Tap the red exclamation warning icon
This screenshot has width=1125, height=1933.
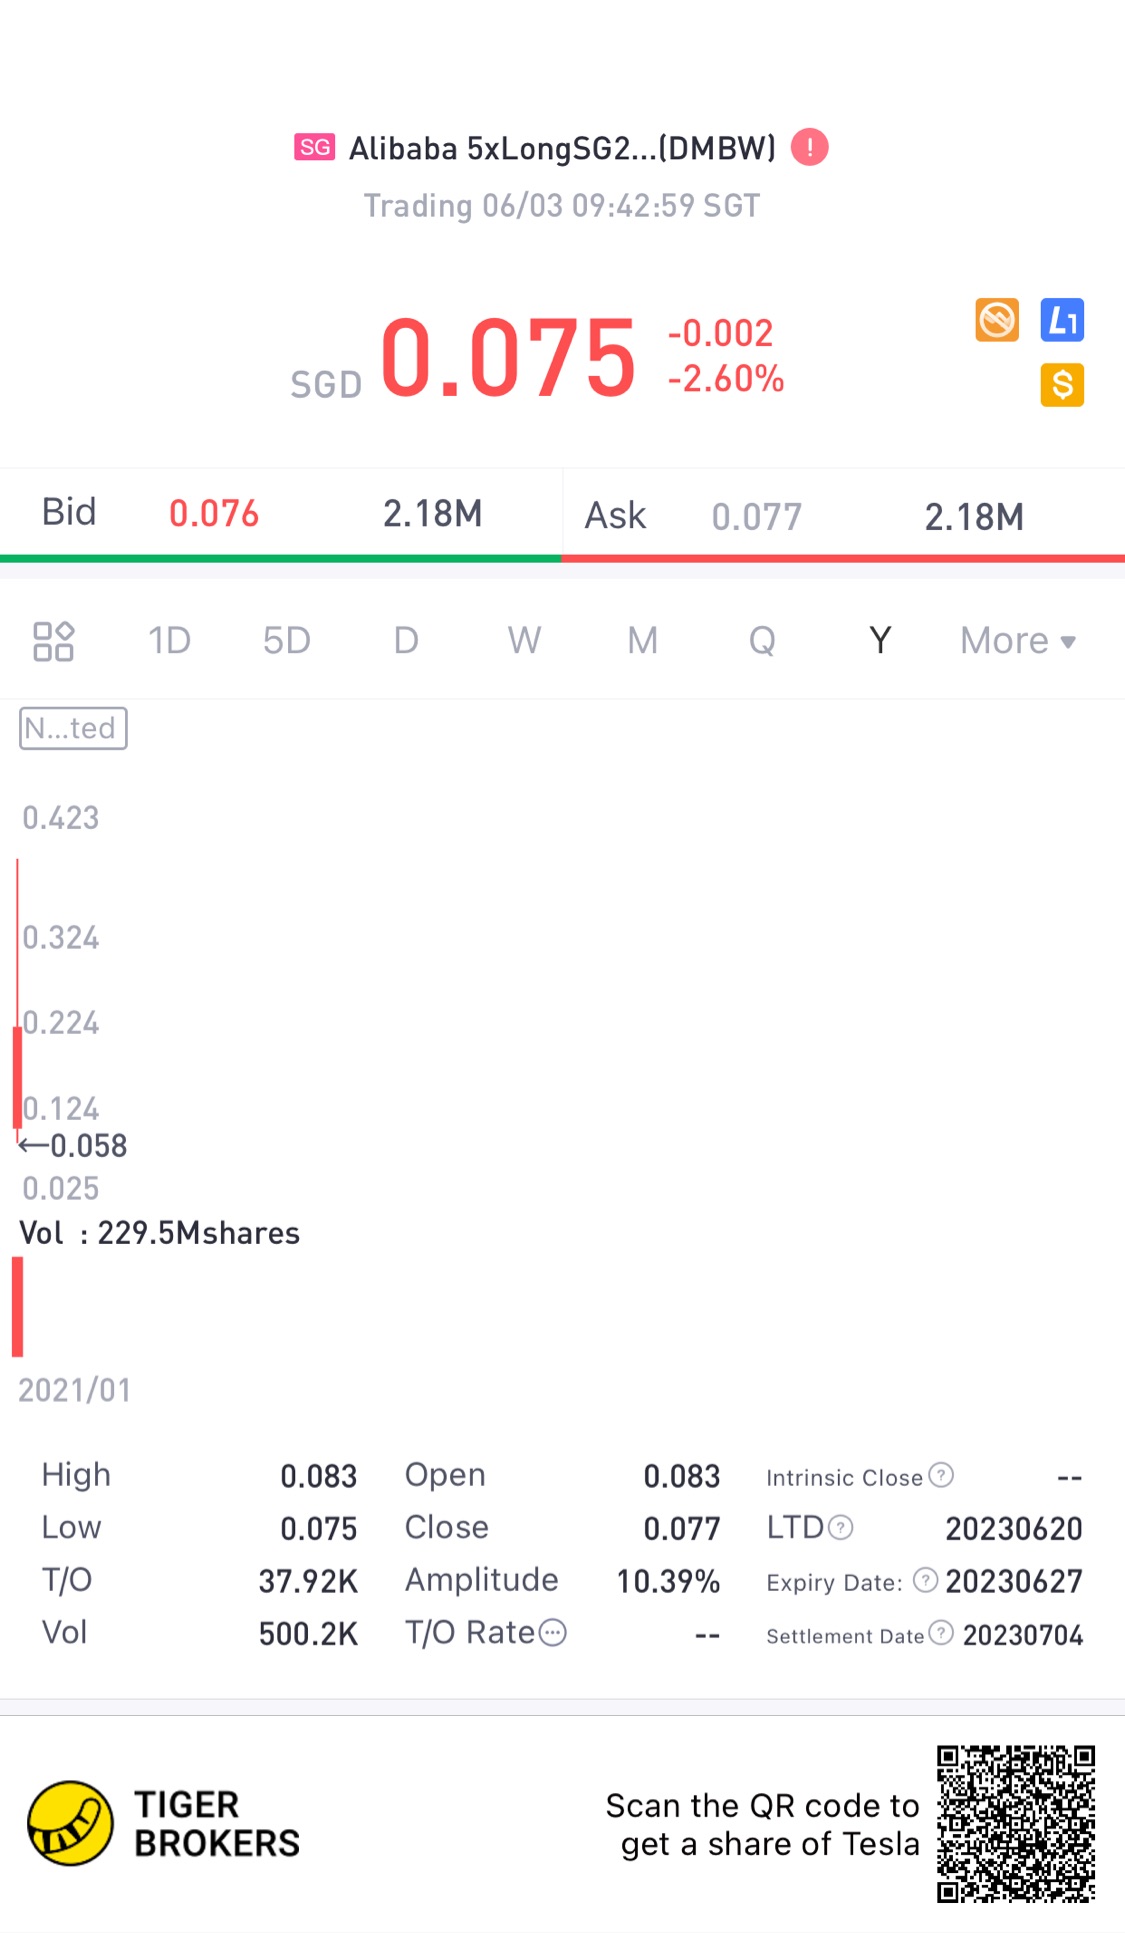click(x=809, y=148)
